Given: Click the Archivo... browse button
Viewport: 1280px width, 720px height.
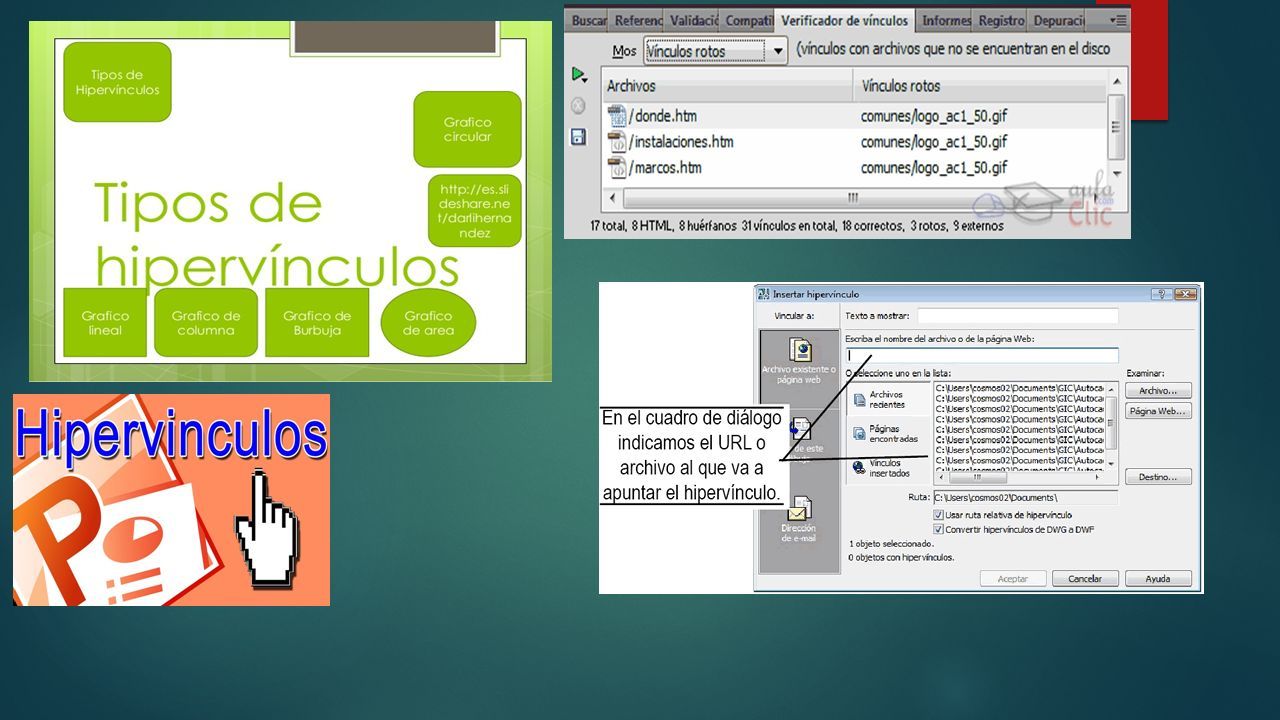Looking at the screenshot, I should click(1158, 391).
